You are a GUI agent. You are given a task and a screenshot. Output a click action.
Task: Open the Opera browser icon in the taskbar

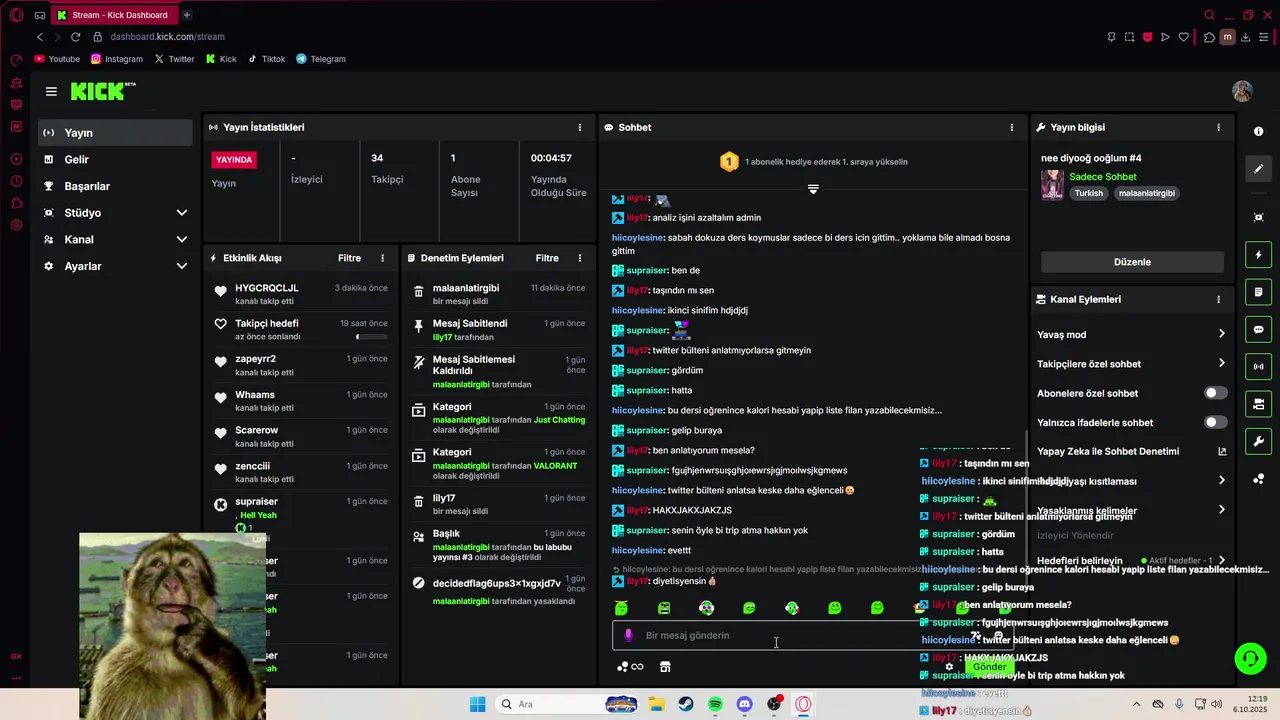tap(802, 704)
